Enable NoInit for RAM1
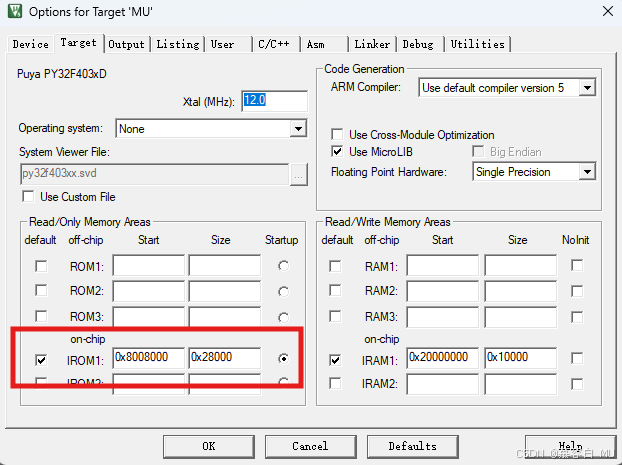 point(577,265)
